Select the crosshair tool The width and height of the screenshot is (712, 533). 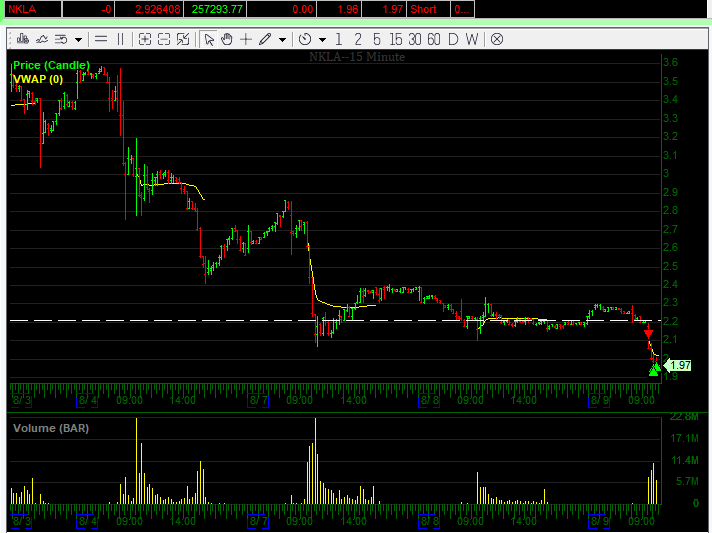coord(246,39)
